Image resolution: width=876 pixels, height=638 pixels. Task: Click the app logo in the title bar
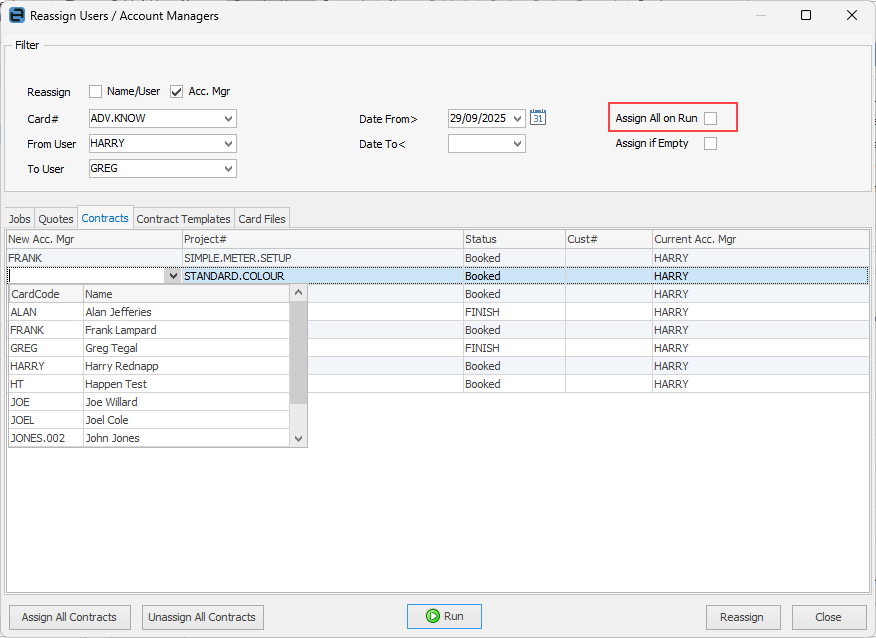pyautogui.click(x=17, y=16)
